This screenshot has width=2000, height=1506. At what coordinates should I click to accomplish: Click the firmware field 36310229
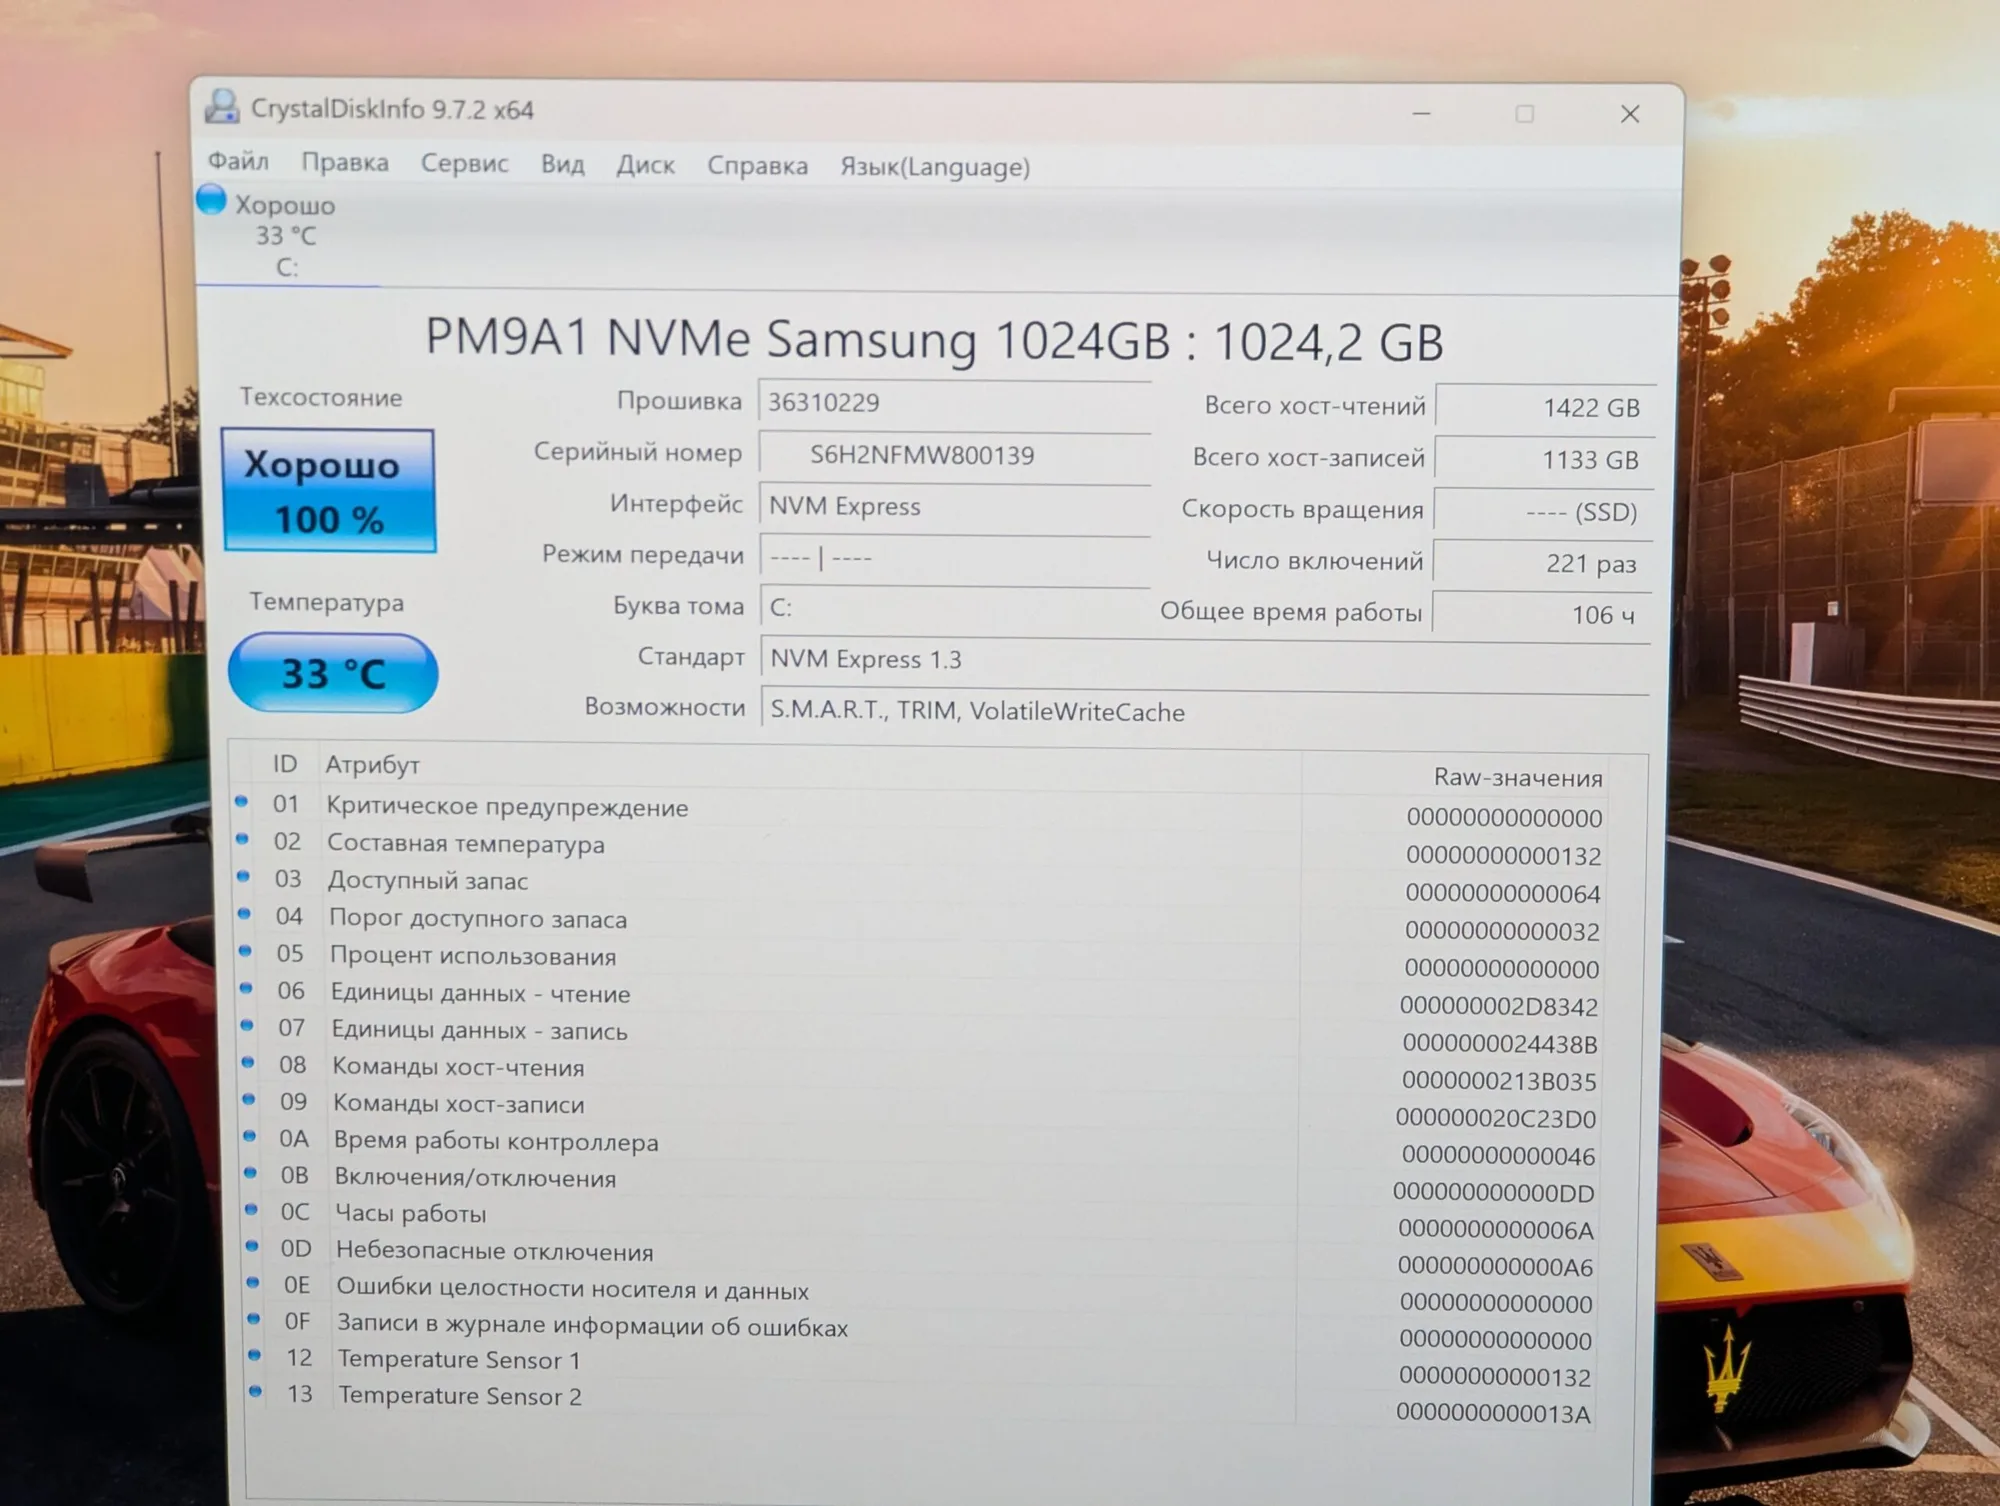click(x=955, y=403)
